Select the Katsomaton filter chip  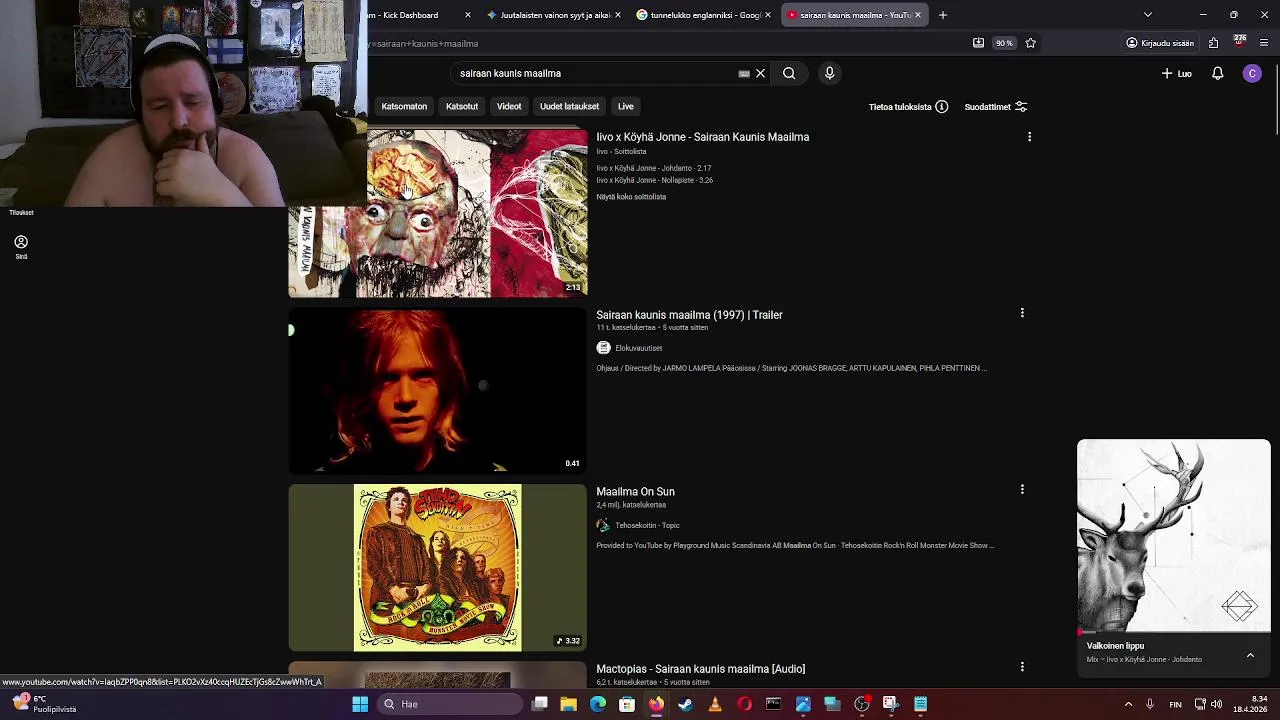[404, 106]
